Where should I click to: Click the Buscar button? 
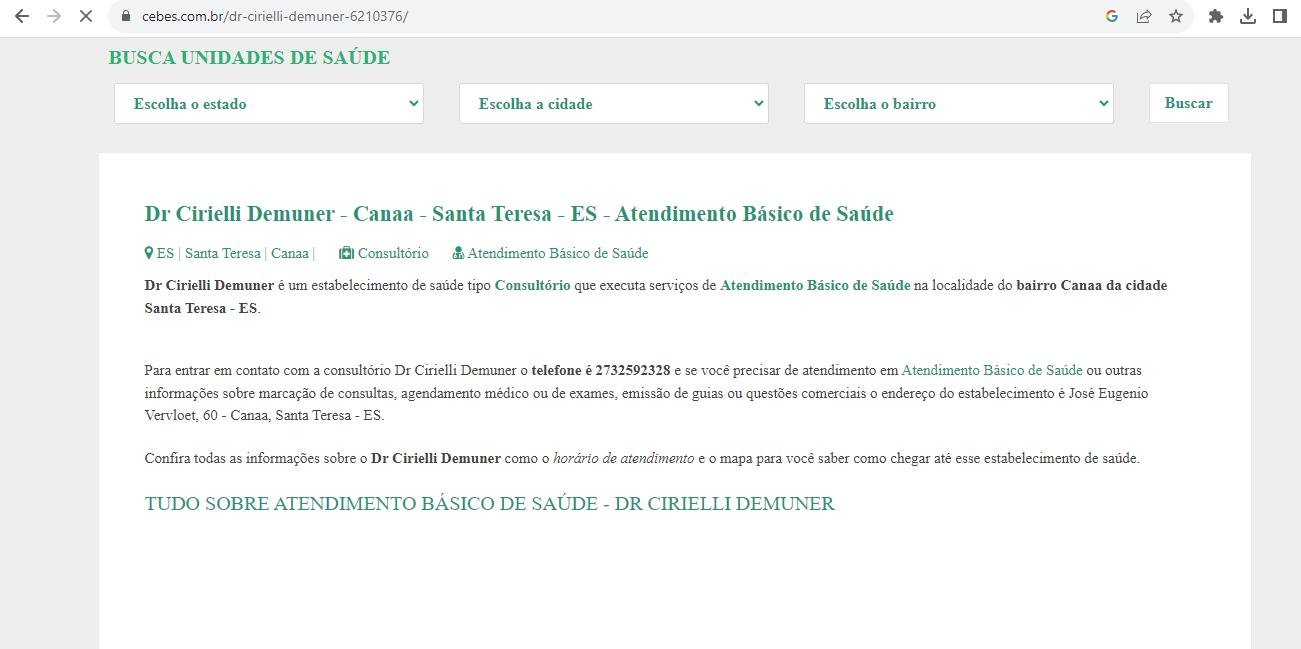click(1189, 103)
